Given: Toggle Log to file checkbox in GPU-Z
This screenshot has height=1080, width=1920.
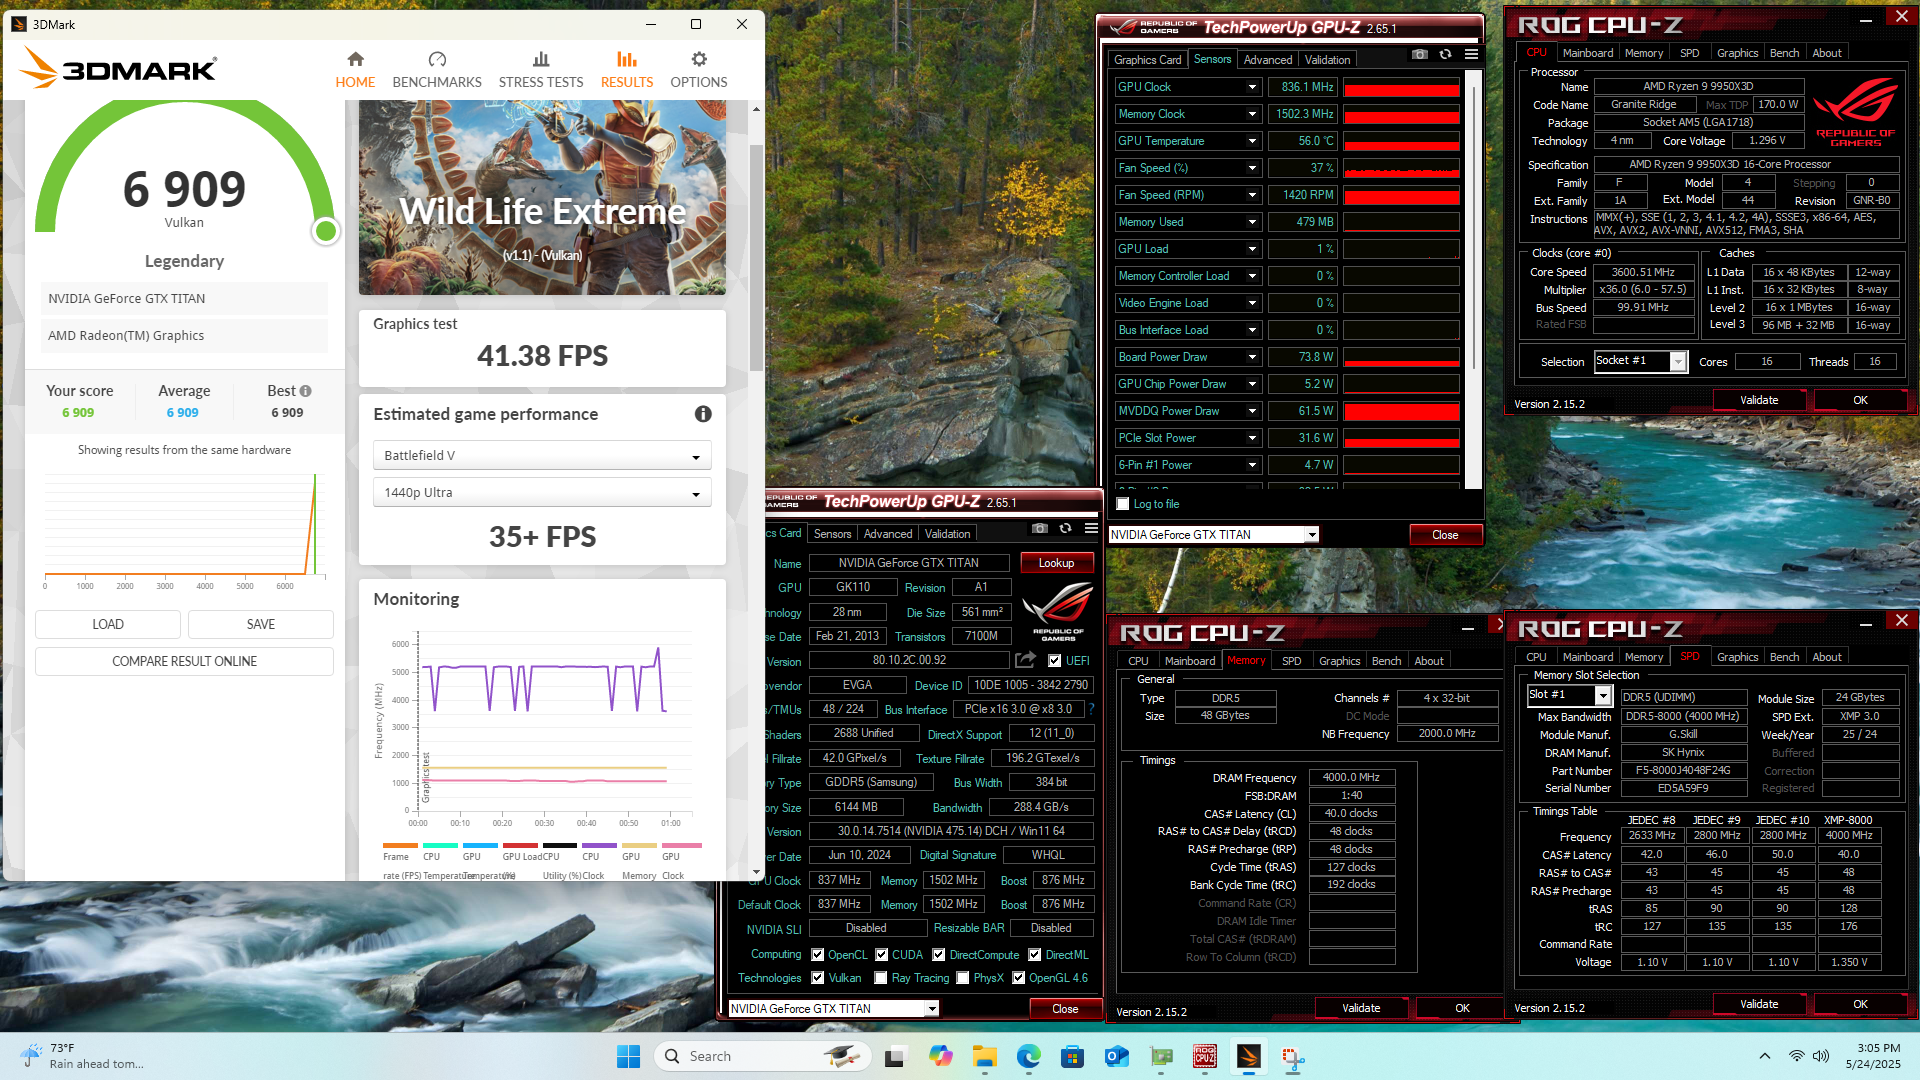Looking at the screenshot, I should (x=1123, y=504).
